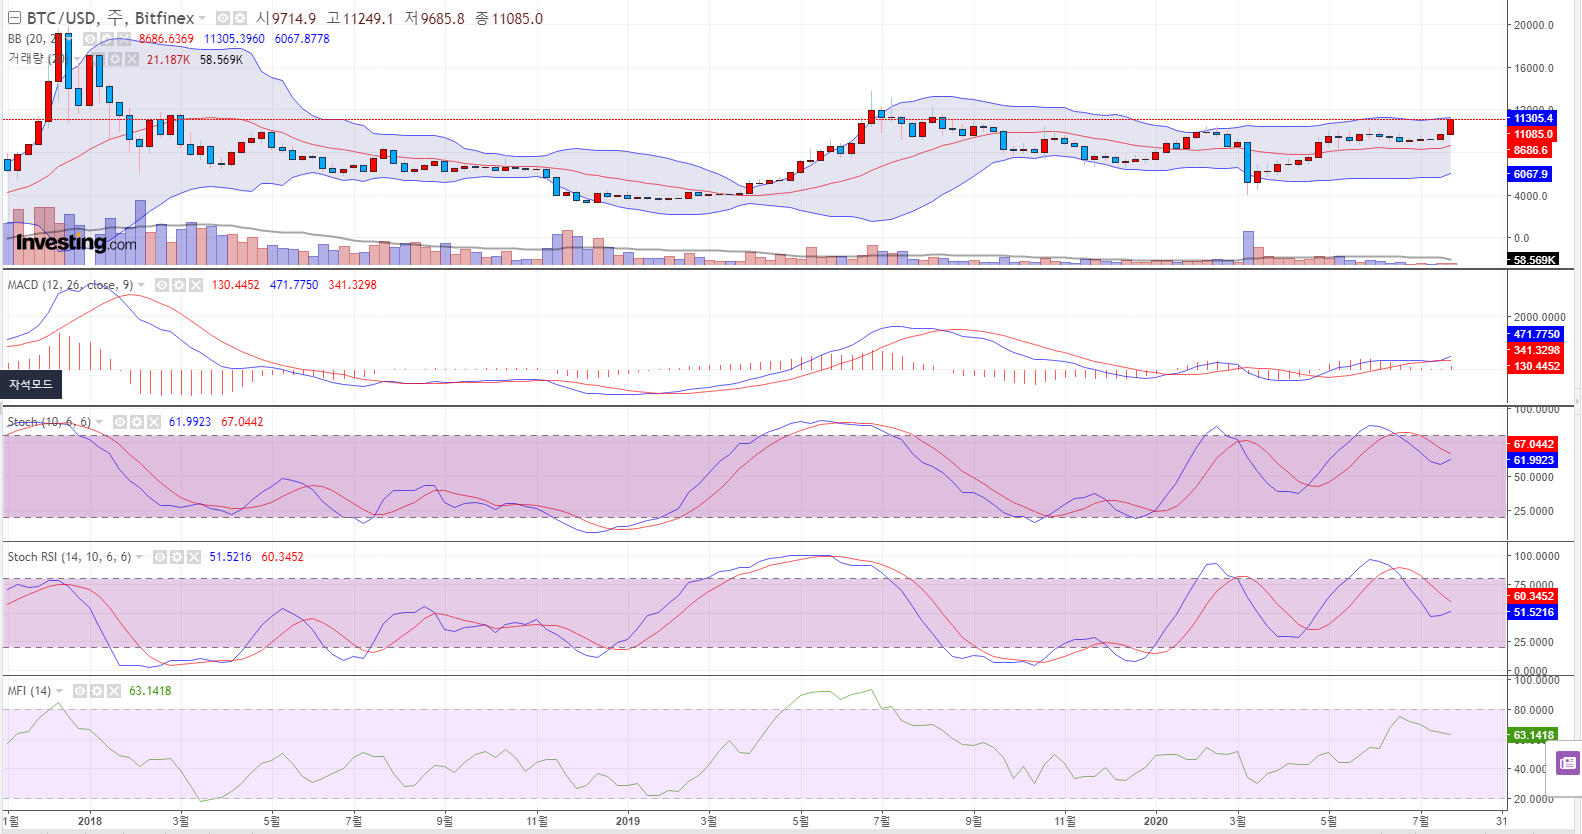1582x834 pixels.
Task: Click the 341.3298 MACD signal axis label
Action: coord(1535,350)
